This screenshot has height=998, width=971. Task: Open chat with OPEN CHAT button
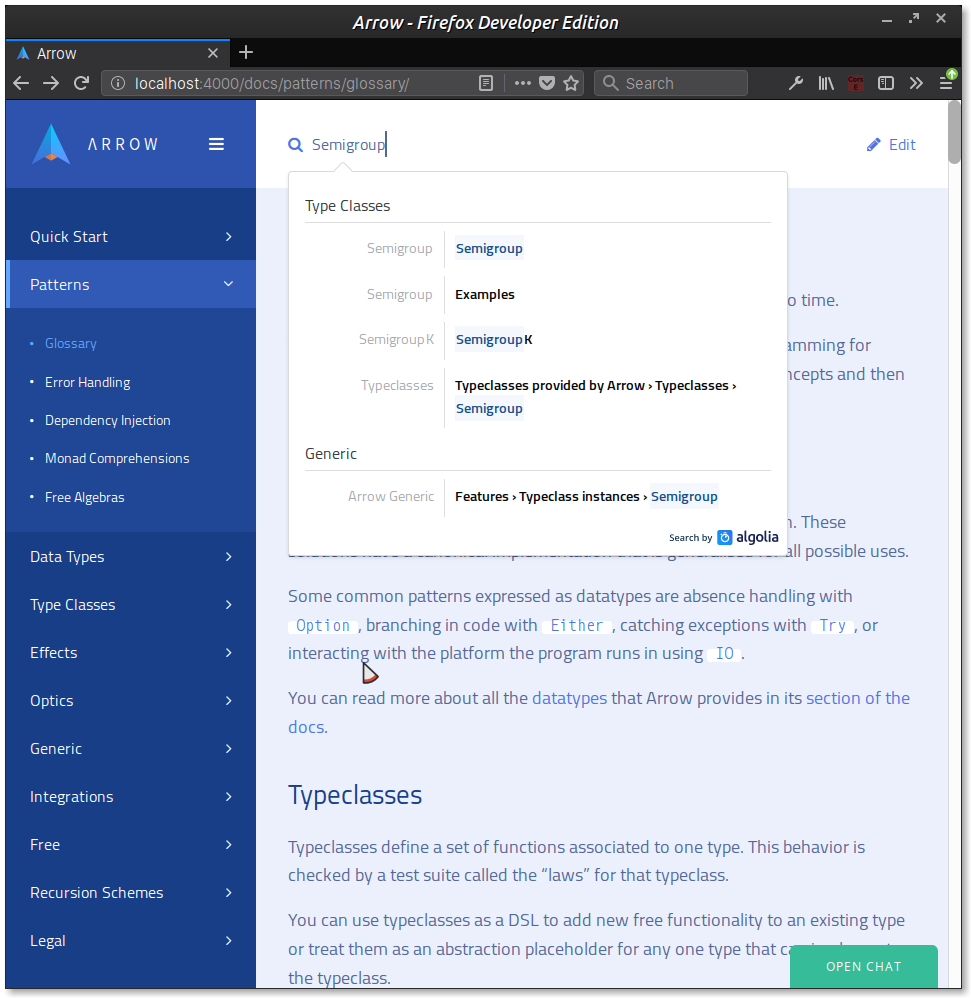(x=863, y=967)
